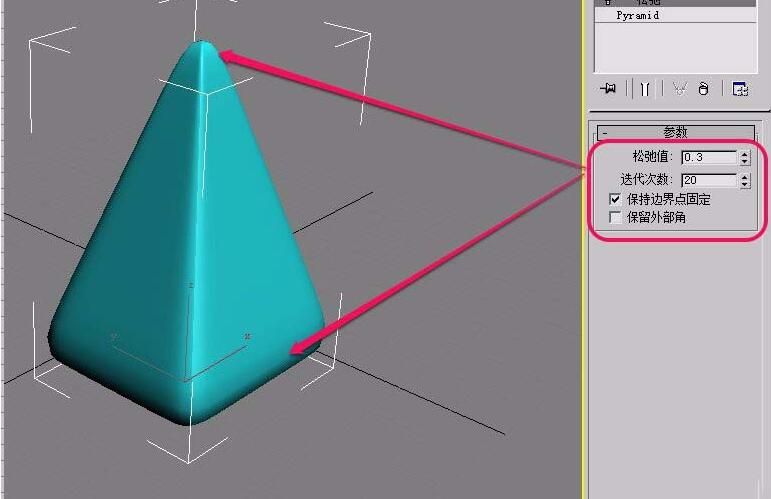This screenshot has width=771, height=499.
Task: Adjust the 迭代次数 spinner arrows
Action: coord(744,180)
